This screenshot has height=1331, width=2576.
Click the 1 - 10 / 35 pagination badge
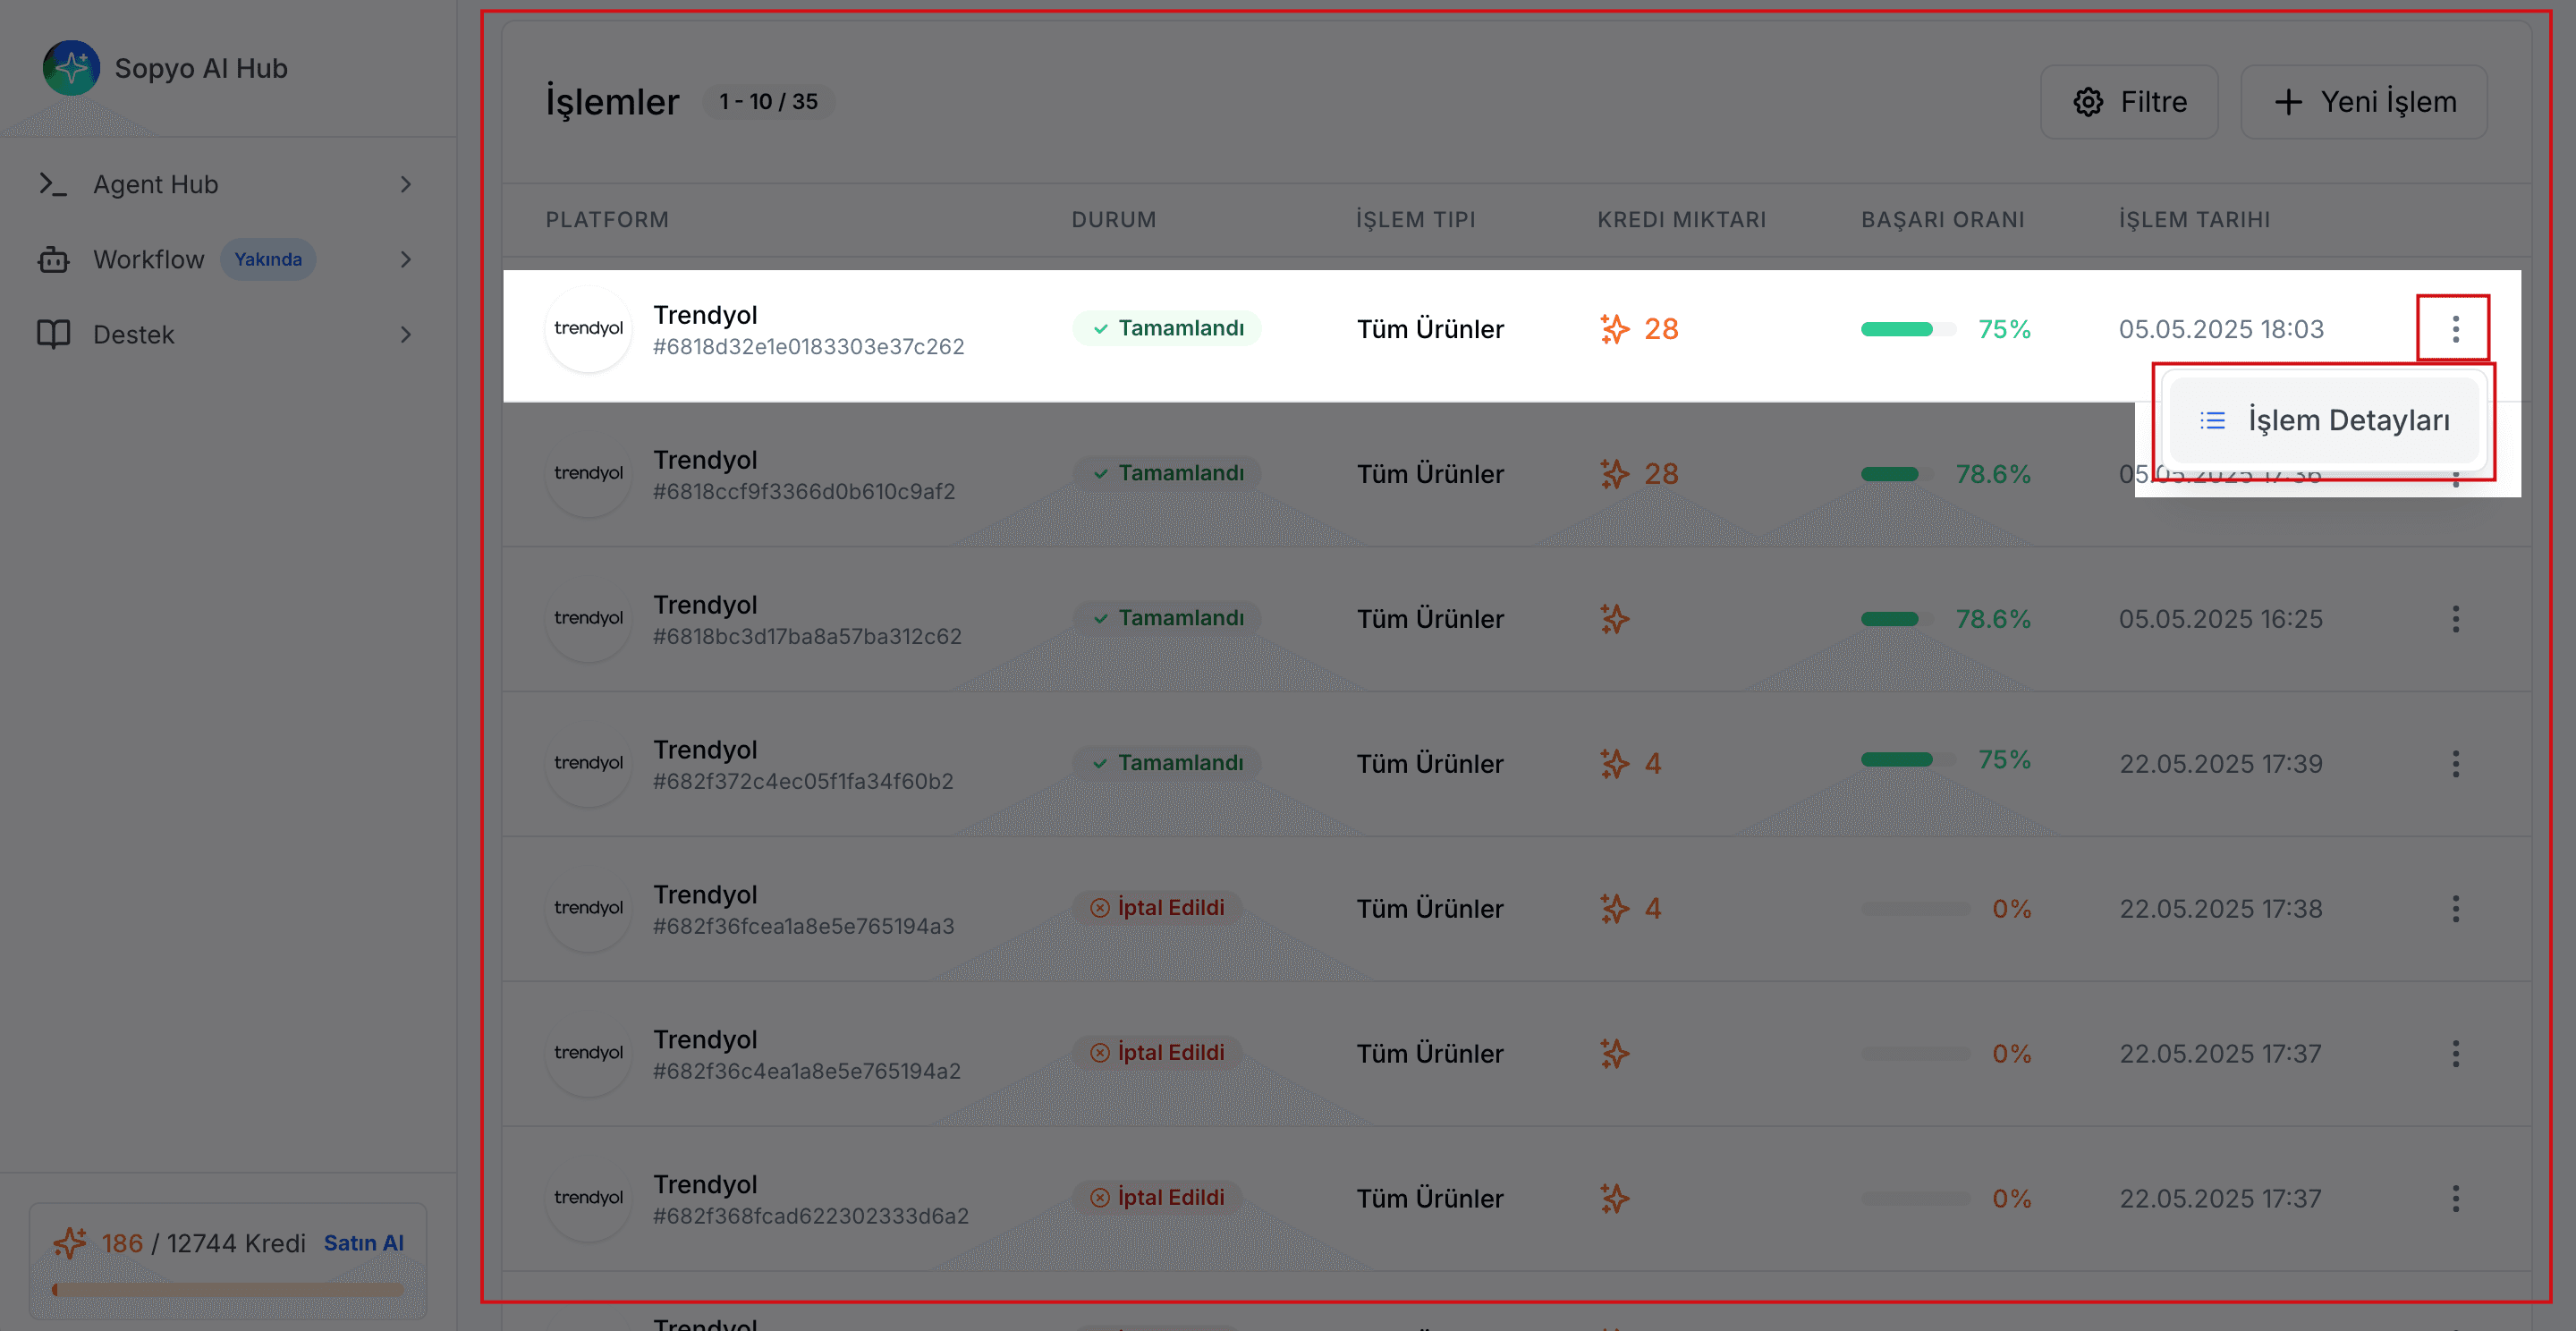click(x=768, y=102)
